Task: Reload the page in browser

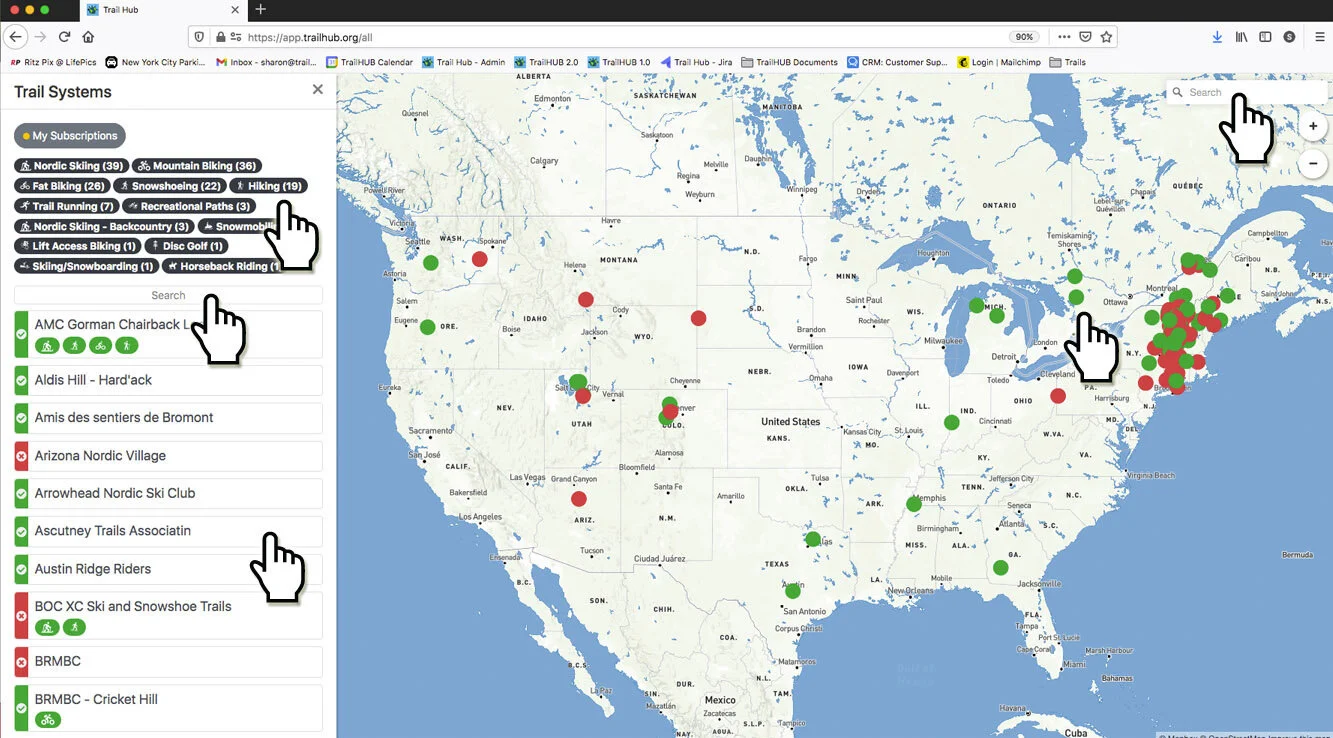Action: point(64,36)
